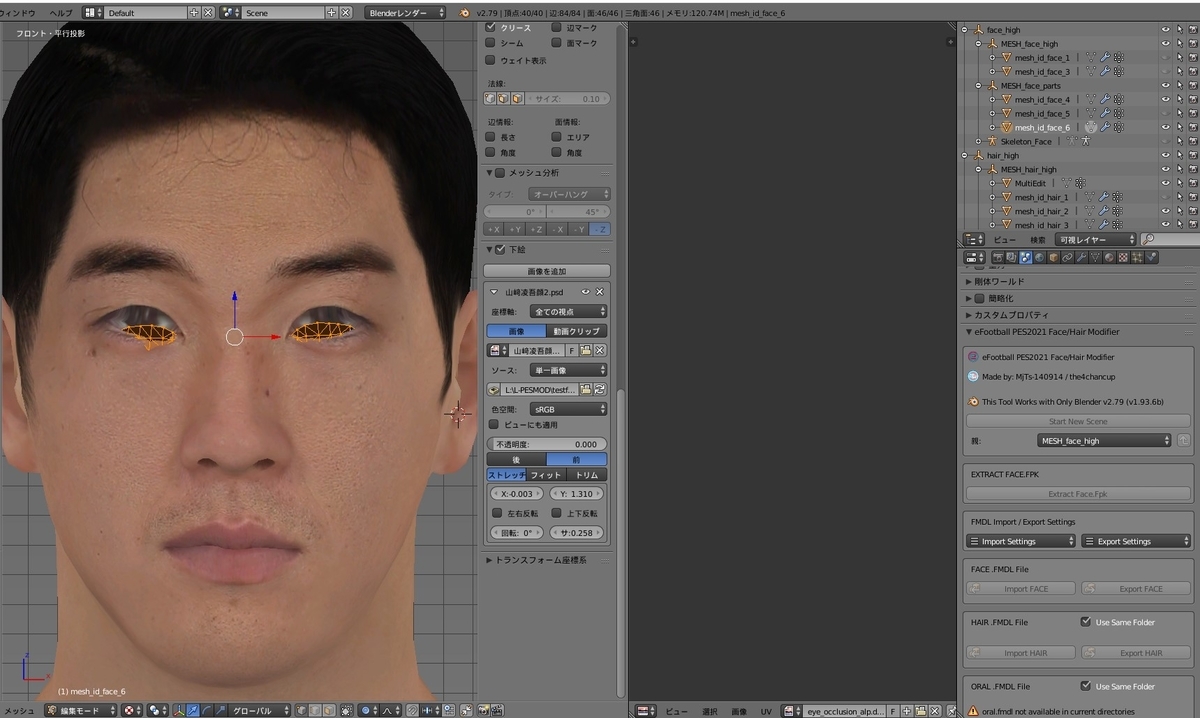Open the ビュー menu in the outliner header
Screen dimensions: 1200x718
1005,240
